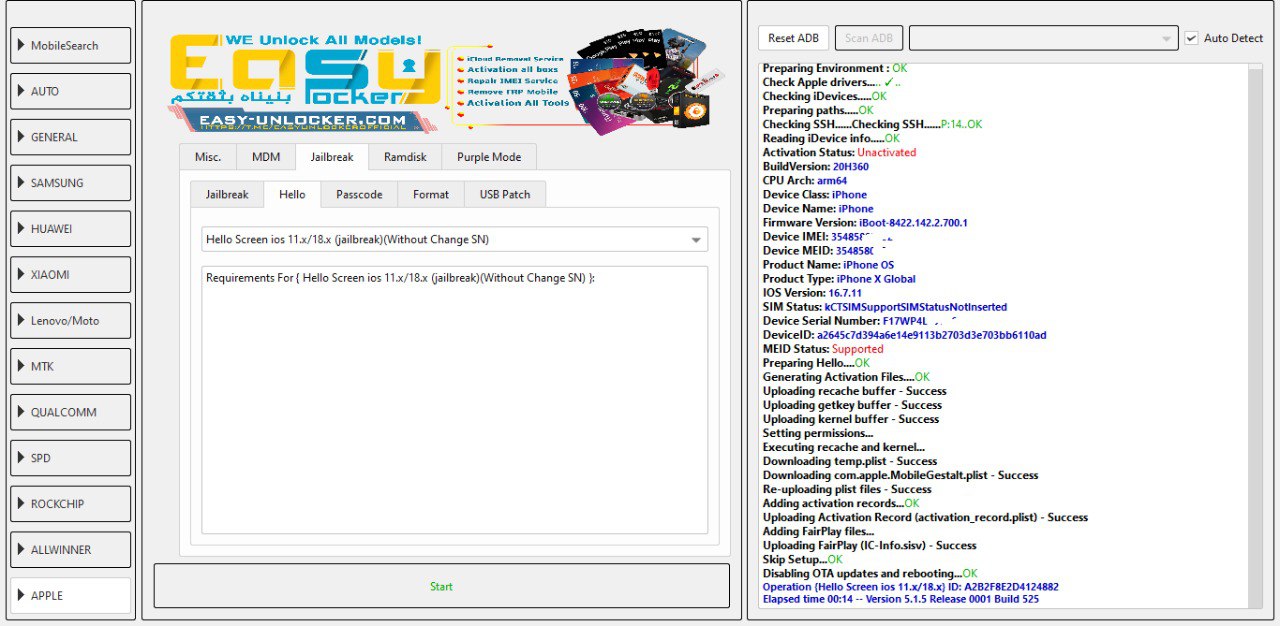Viewport: 1280px width, 626px height.
Task: Click the 'Uploading recache buffer - Success' line
Action: pos(854,391)
